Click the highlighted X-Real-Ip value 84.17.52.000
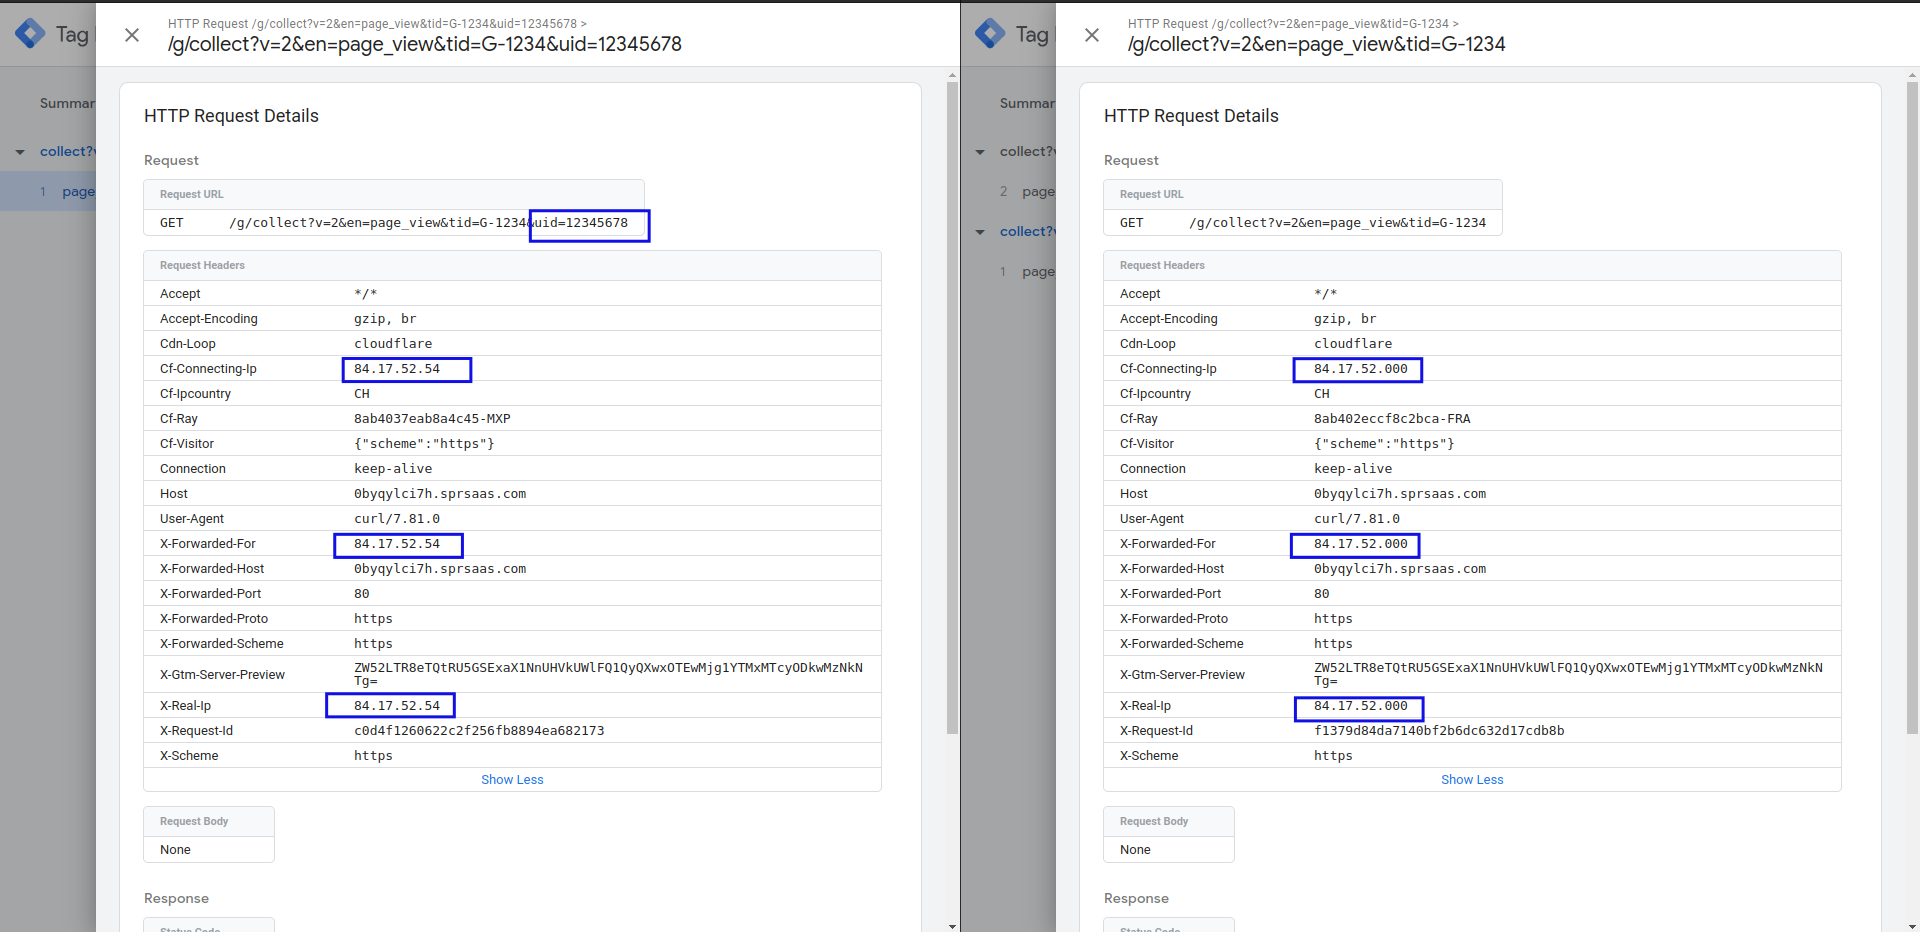 pos(1358,706)
